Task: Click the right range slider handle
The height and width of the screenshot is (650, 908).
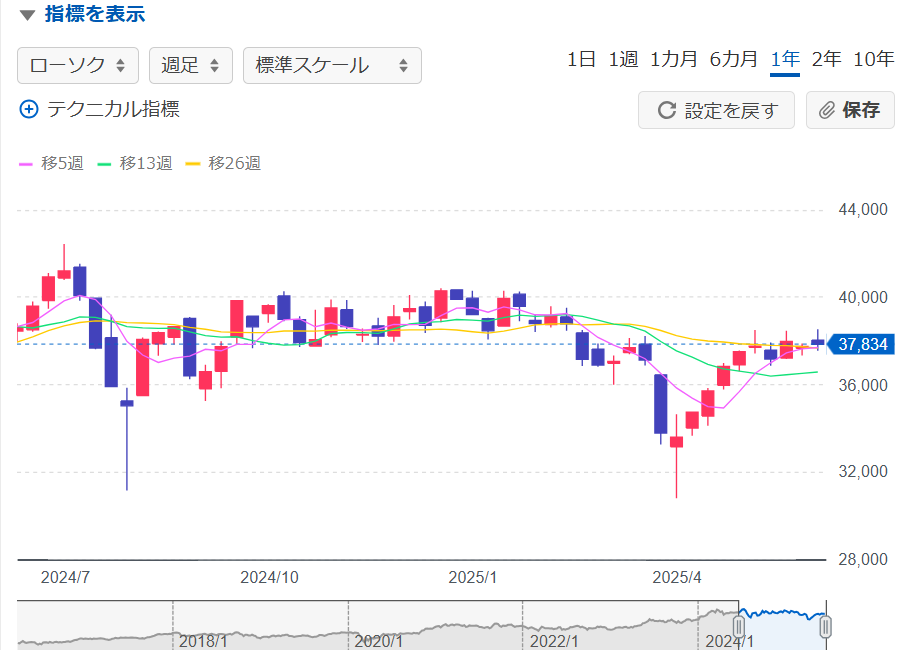Action: (x=826, y=626)
